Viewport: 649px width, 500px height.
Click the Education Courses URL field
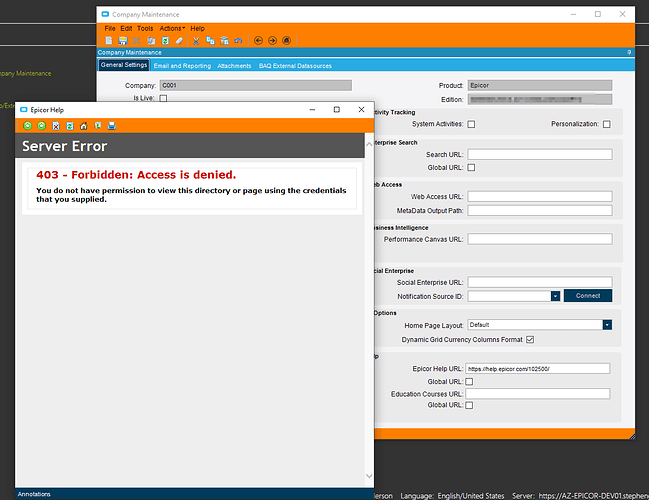click(x=538, y=394)
